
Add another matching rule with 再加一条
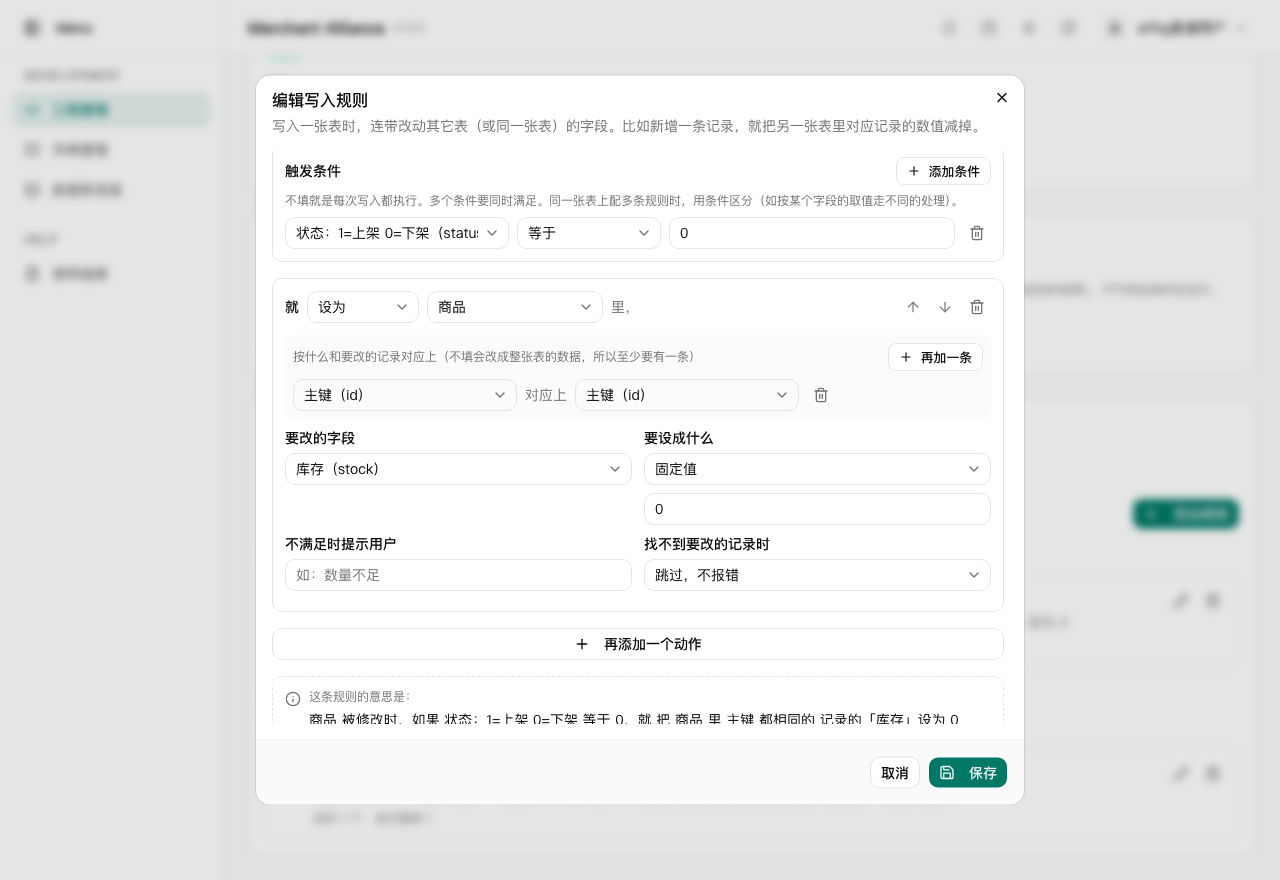click(935, 357)
